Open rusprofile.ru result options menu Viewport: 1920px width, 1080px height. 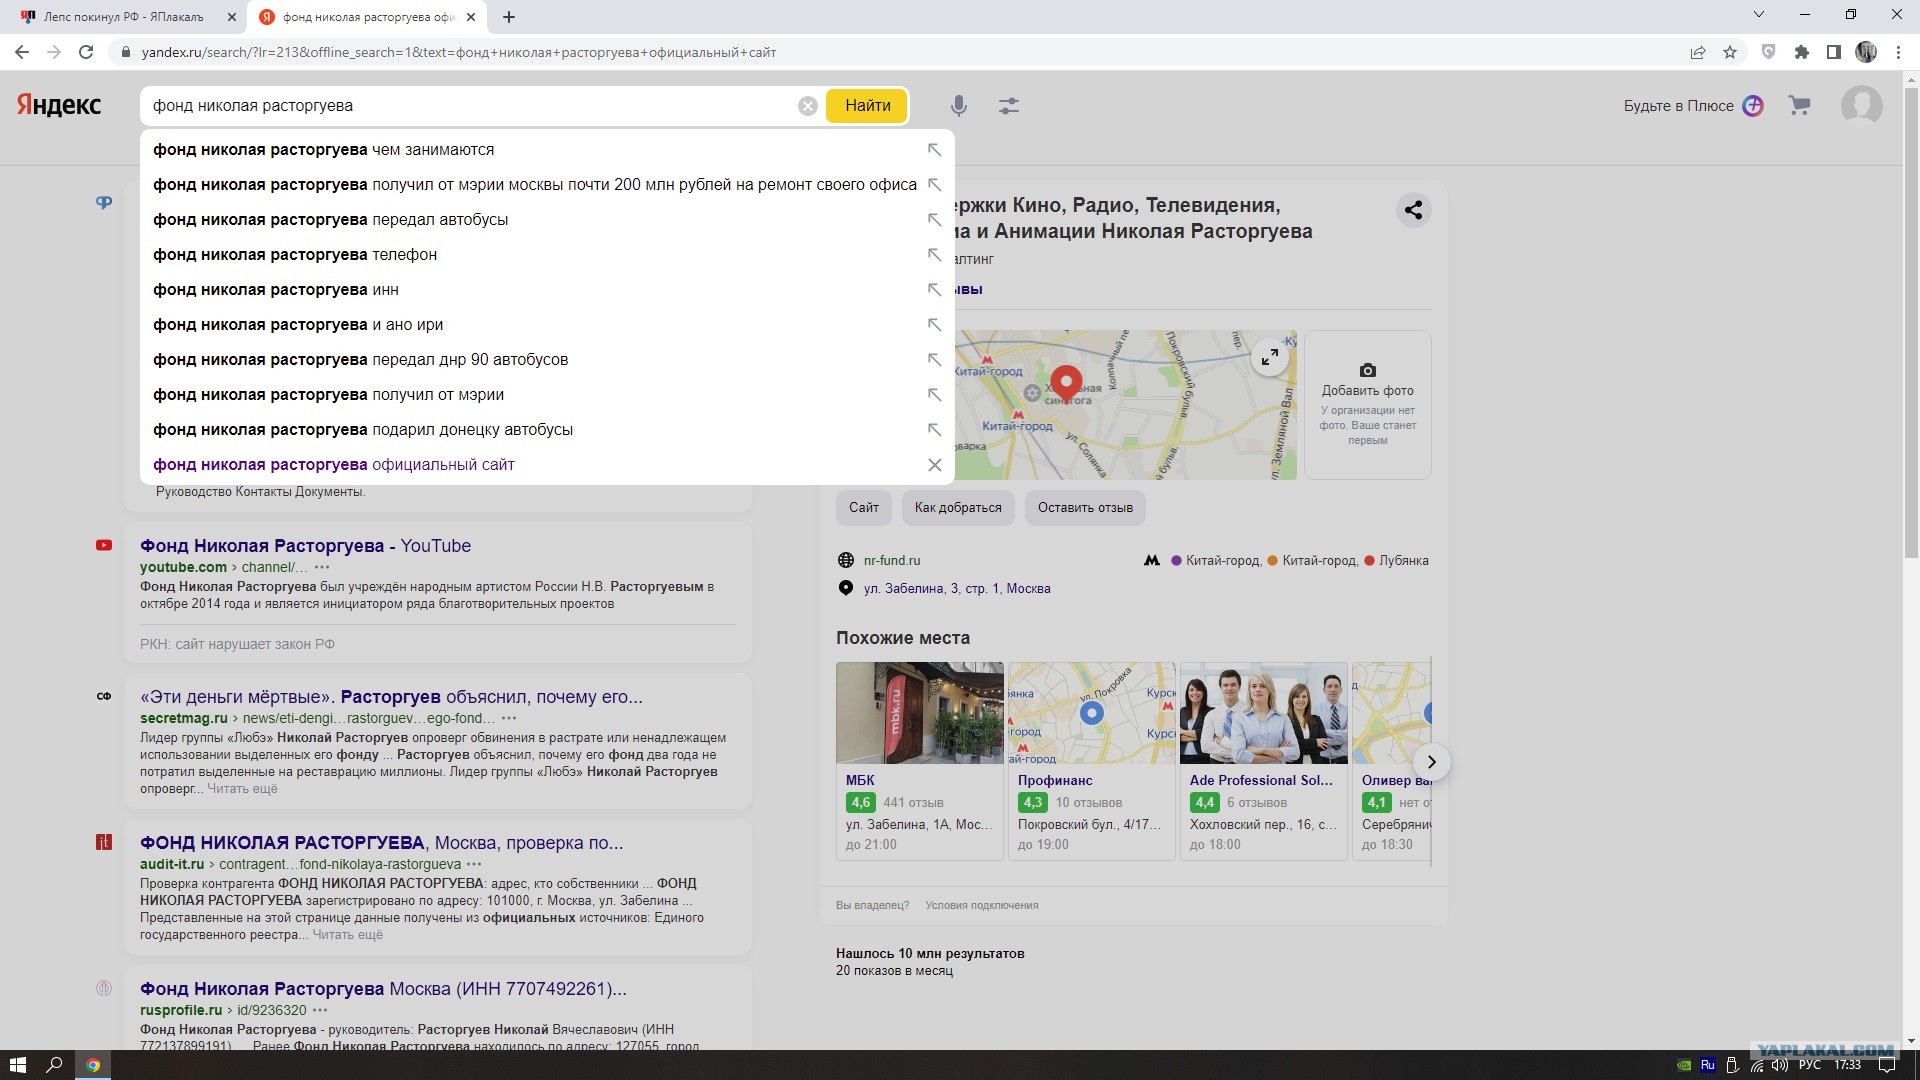coord(320,1010)
